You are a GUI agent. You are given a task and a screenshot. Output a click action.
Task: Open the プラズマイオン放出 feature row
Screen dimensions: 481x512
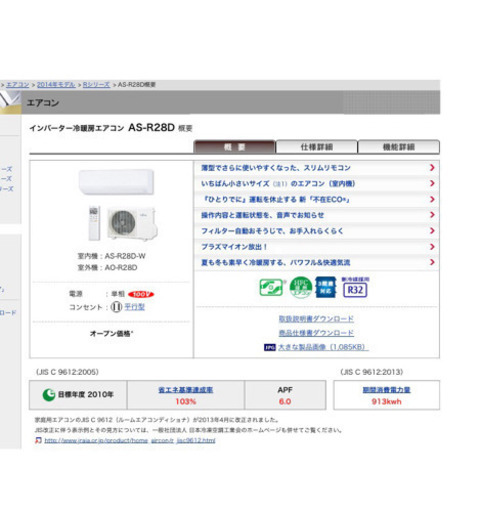click(x=317, y=247)
